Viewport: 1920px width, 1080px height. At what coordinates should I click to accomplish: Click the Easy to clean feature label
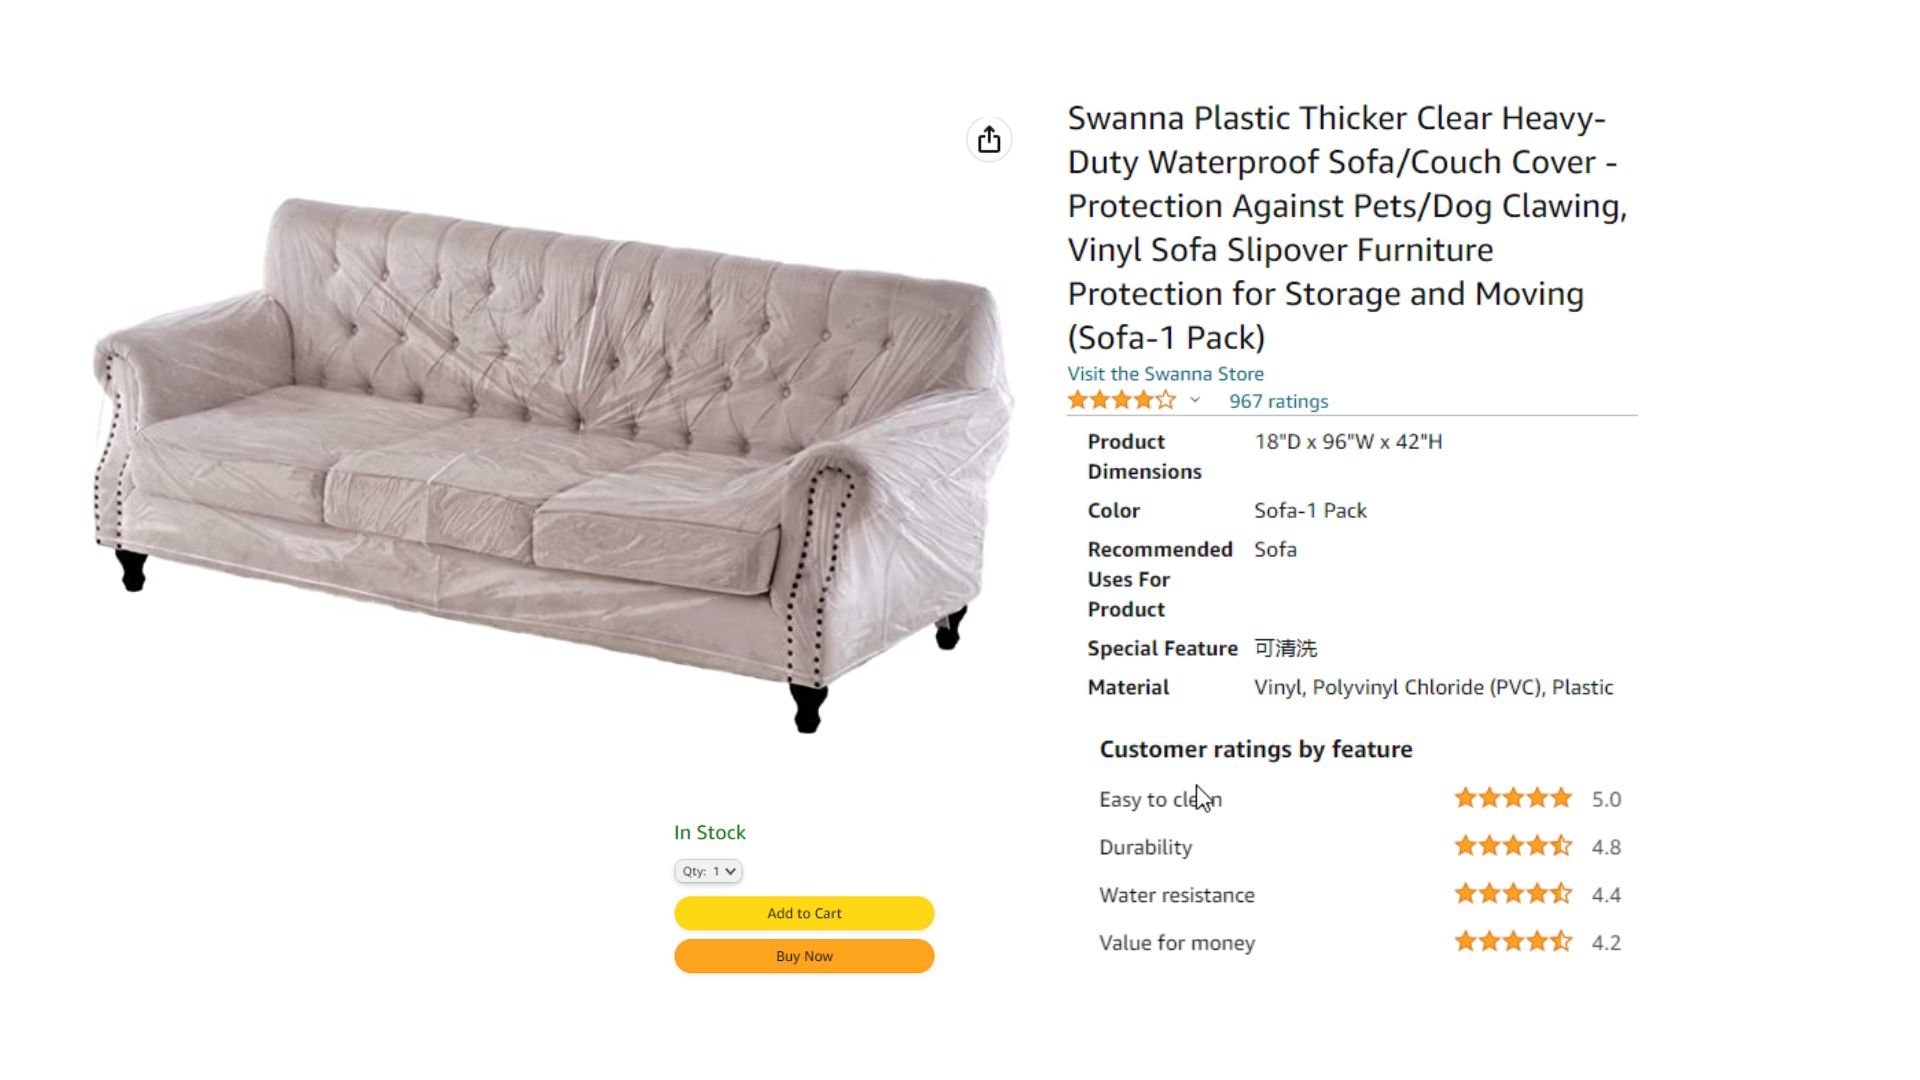click(x=1160, y=799)
